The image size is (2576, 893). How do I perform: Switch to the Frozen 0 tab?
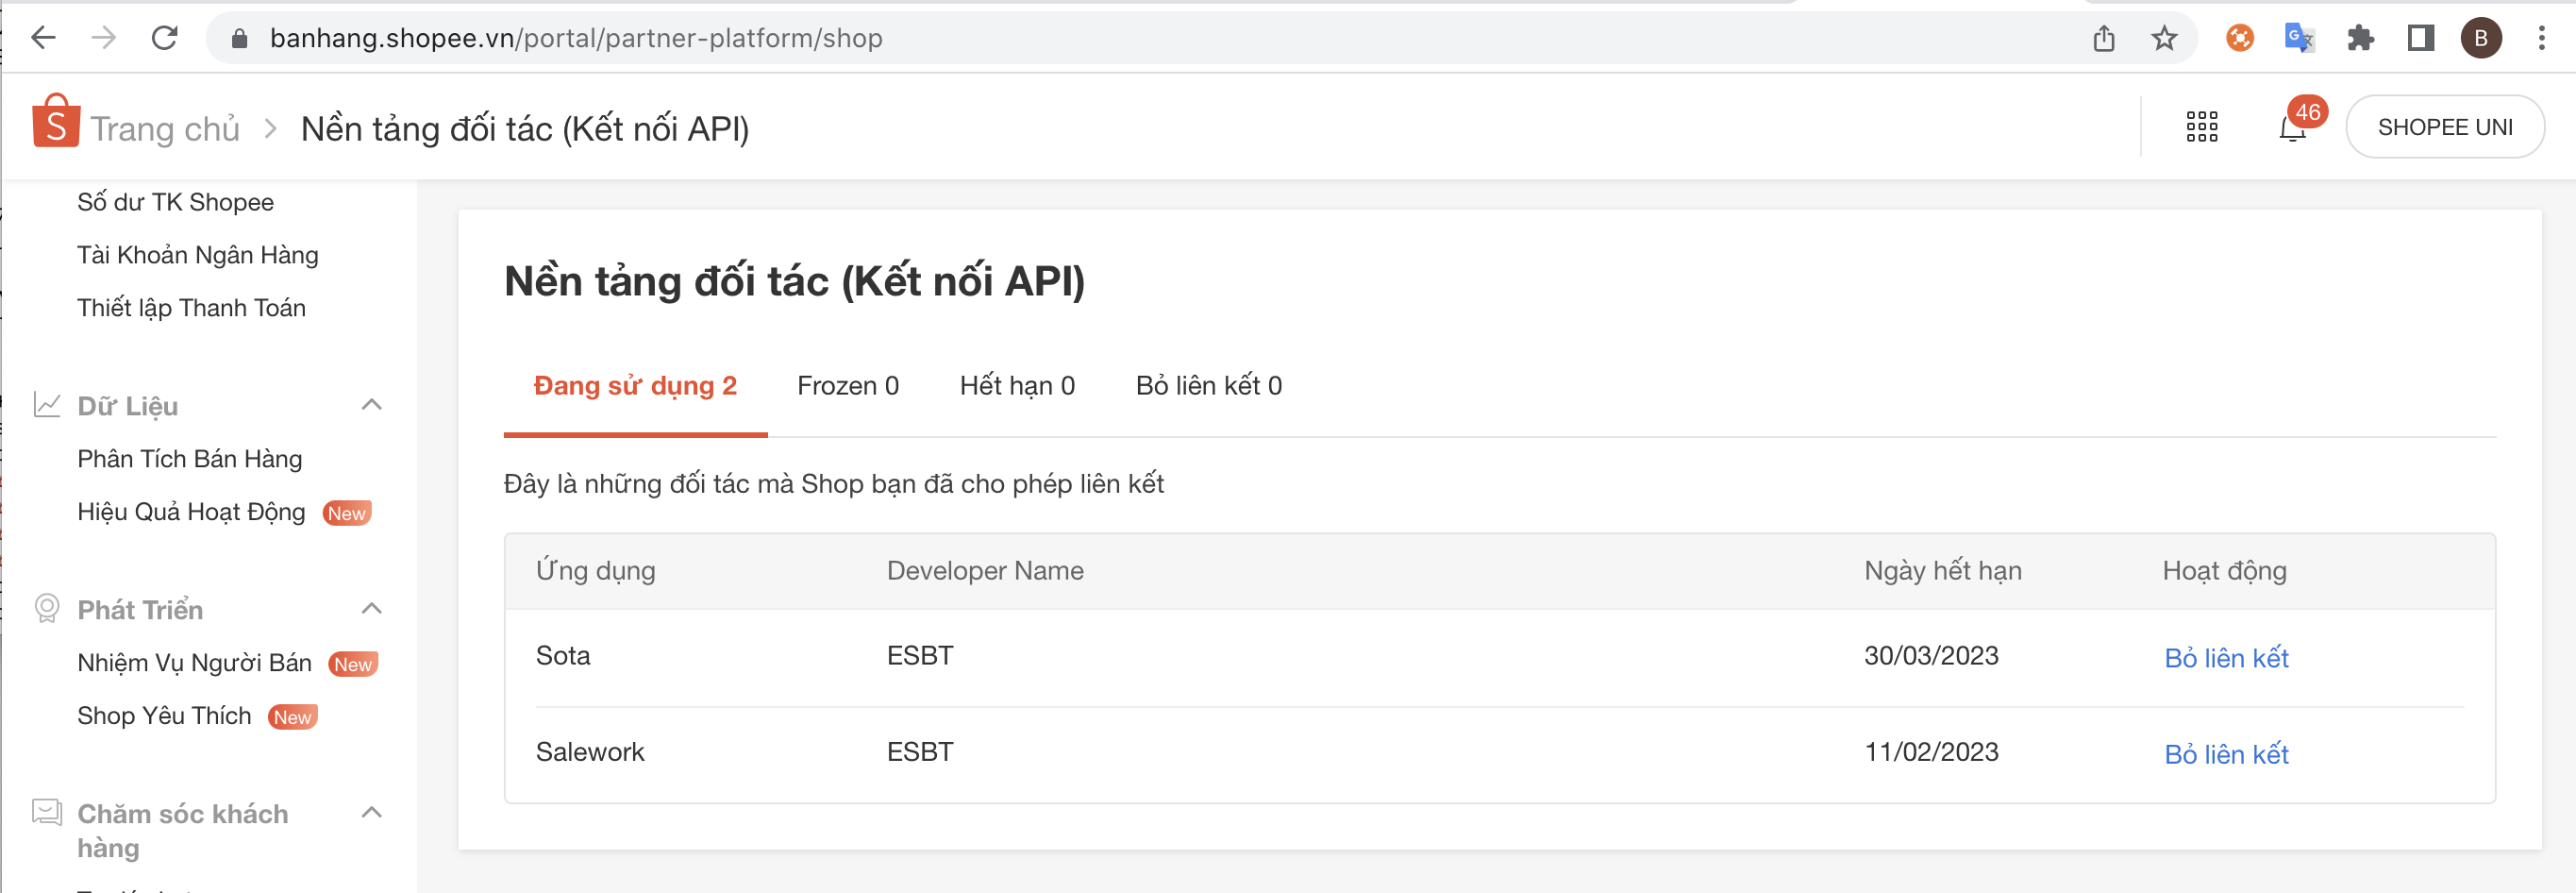click(847, 386)
